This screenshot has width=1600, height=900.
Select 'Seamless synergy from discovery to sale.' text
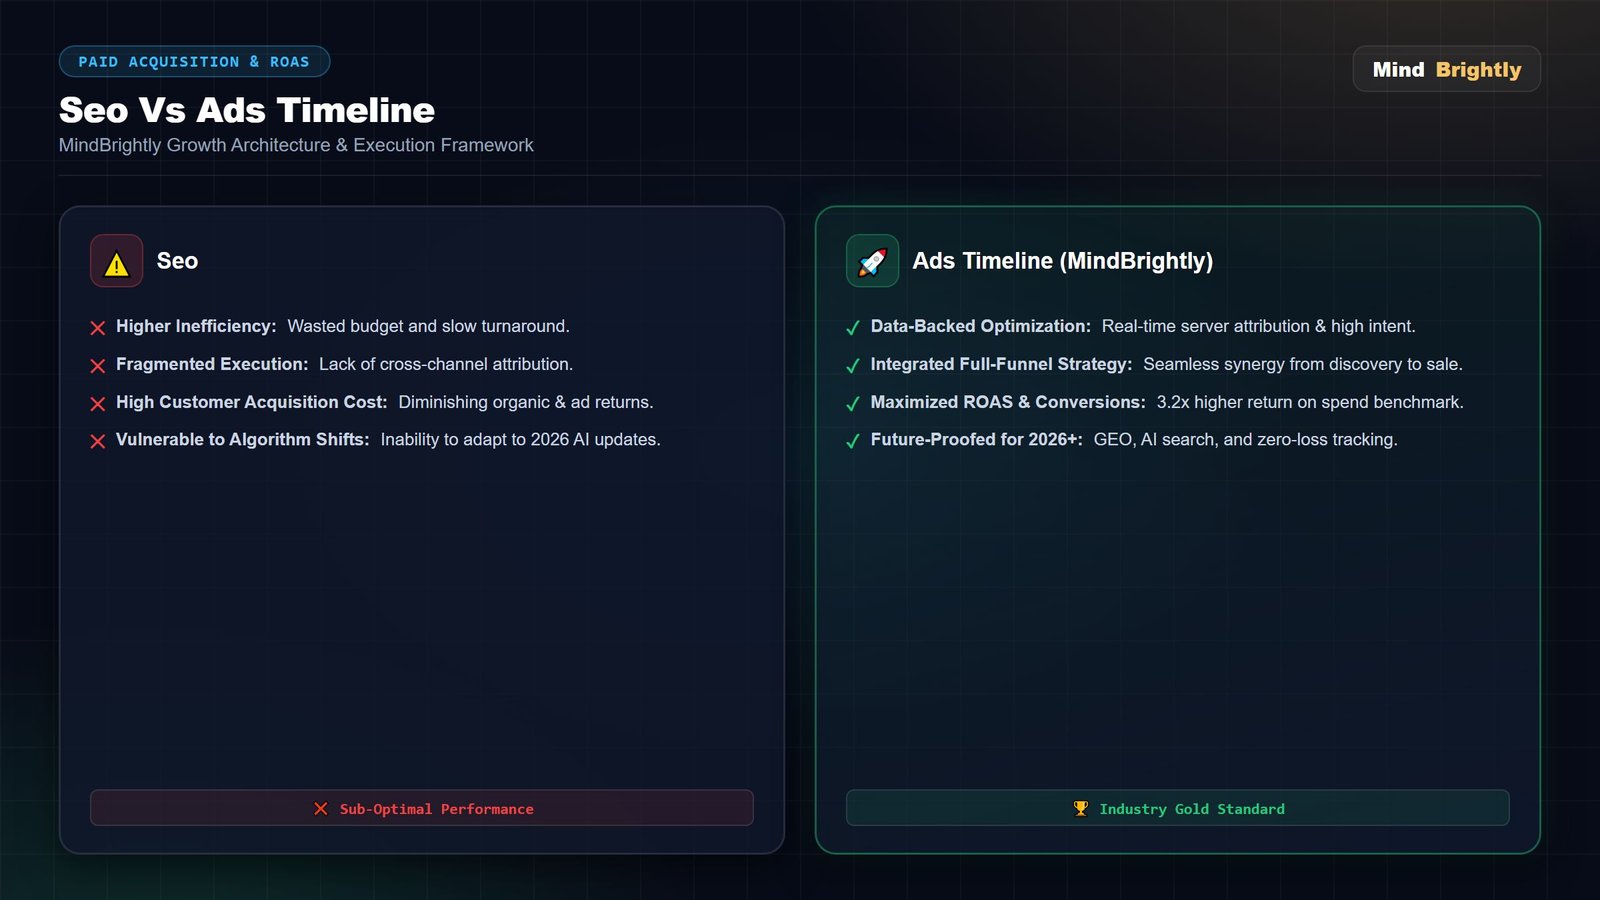pyautogui.click(x=1303, y=364)
